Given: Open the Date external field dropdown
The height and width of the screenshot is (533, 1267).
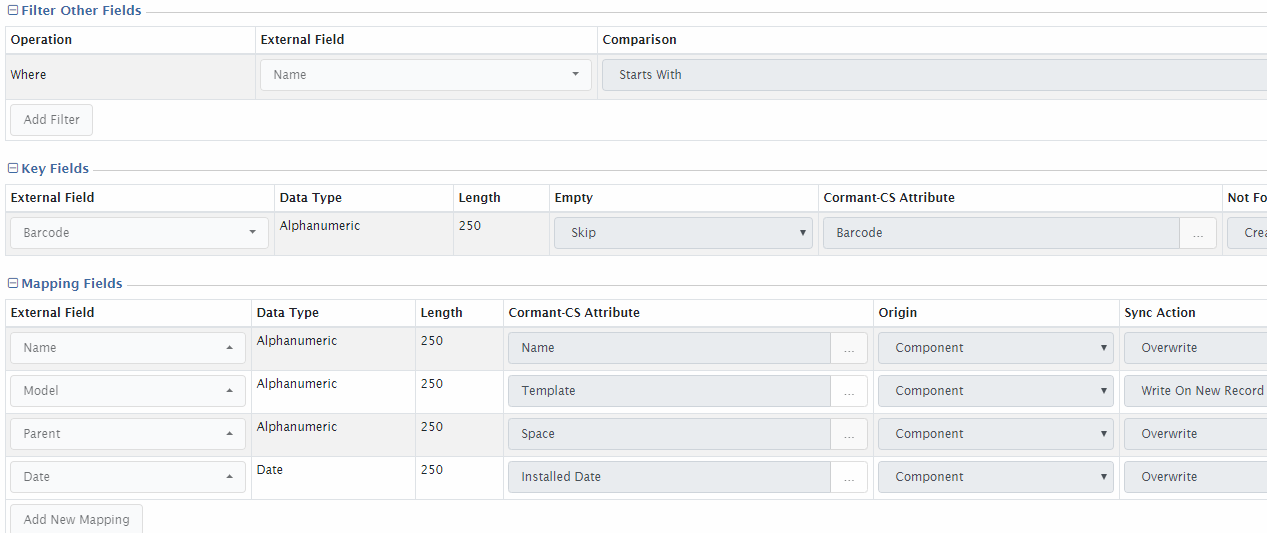Looking at the screenshot, I should click(x=127, y=477).
